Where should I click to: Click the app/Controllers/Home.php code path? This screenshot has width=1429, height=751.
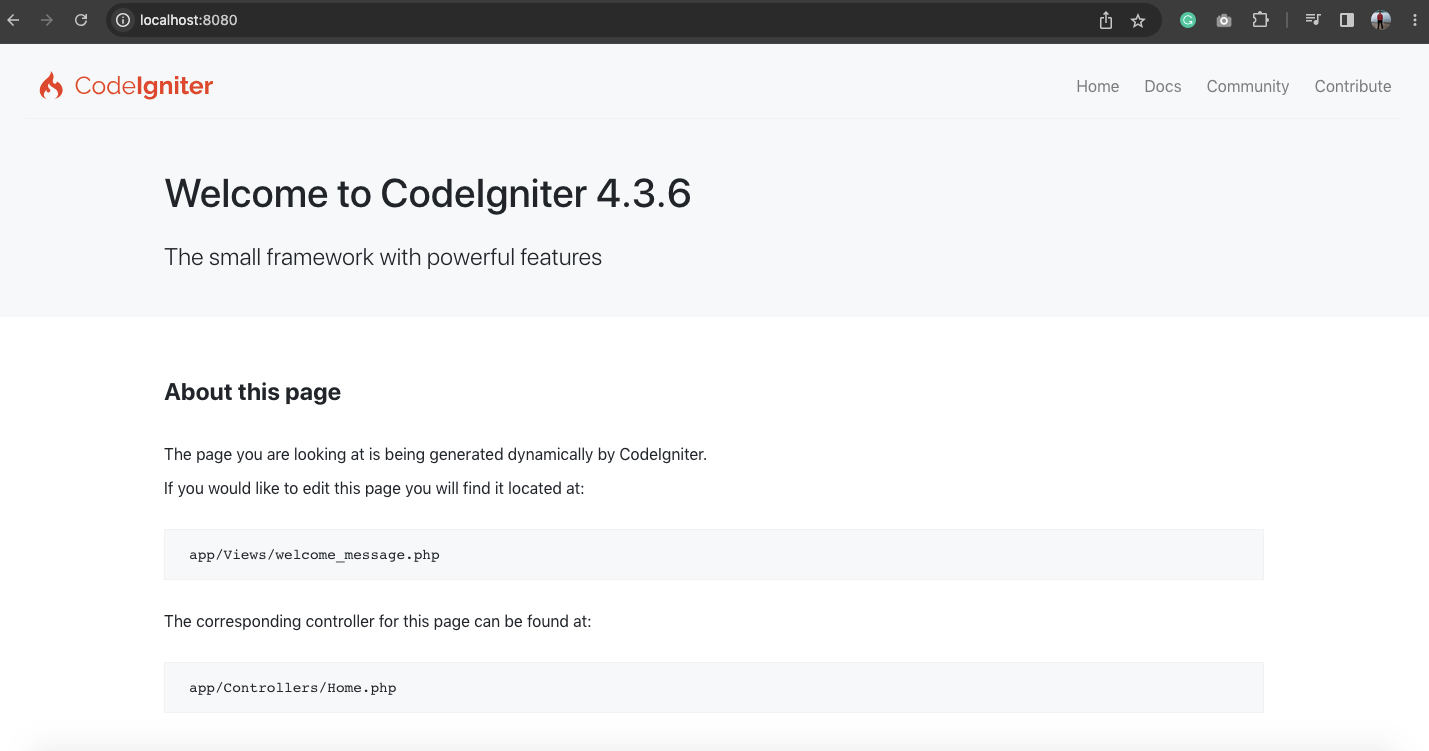tap(293, 688)
